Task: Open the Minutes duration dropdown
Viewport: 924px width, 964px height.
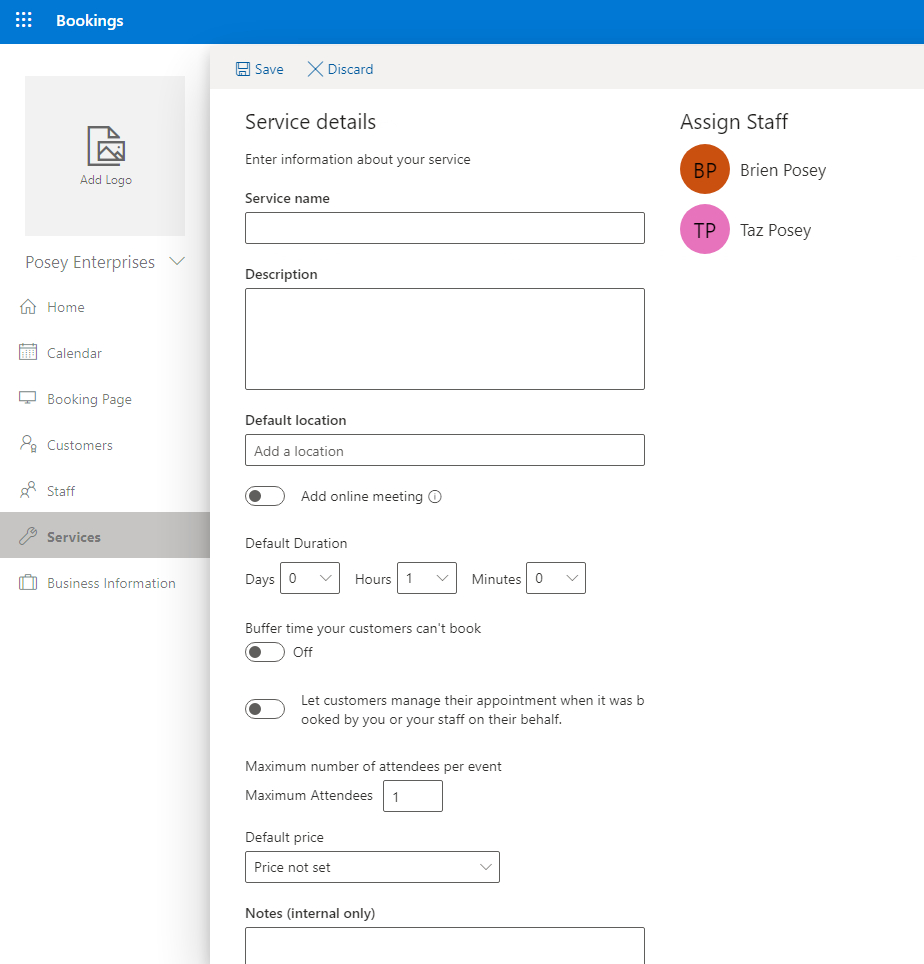Action: (556, 578)
